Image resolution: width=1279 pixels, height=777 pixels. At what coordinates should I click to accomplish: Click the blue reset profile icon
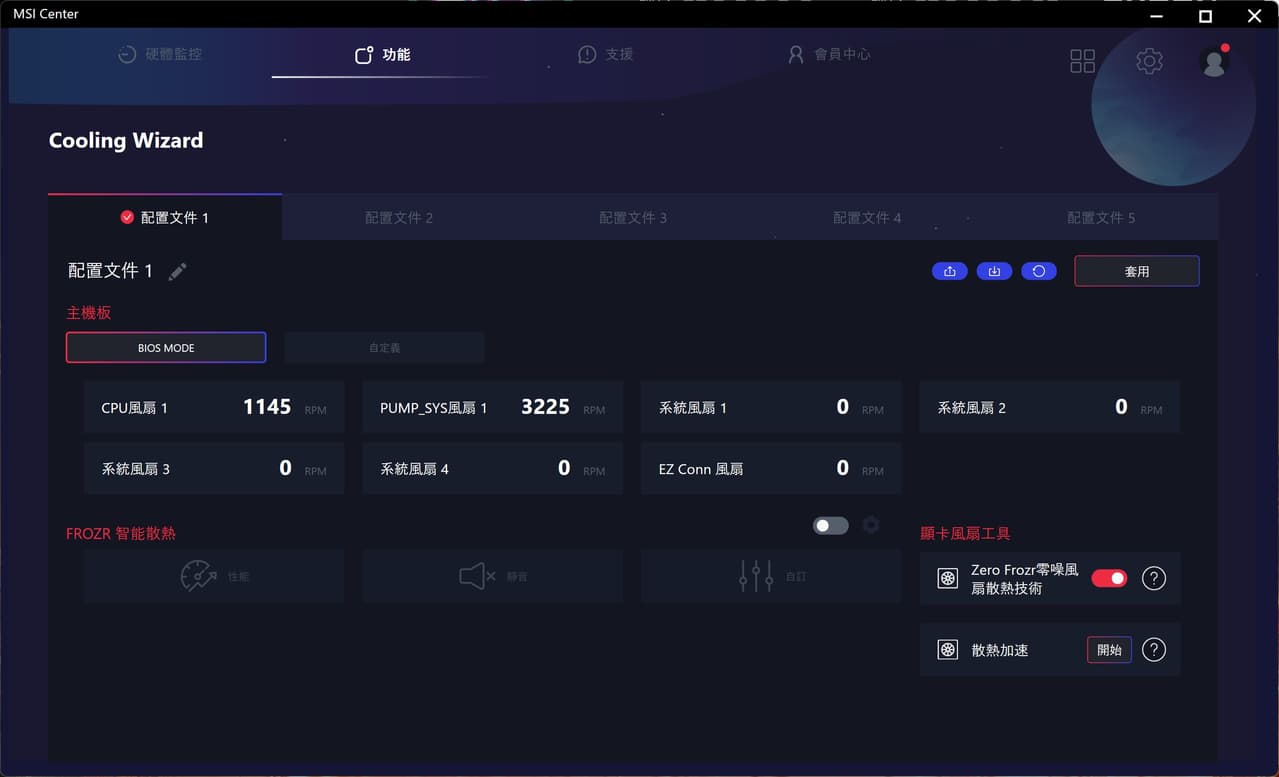[x=1039, y=271]
